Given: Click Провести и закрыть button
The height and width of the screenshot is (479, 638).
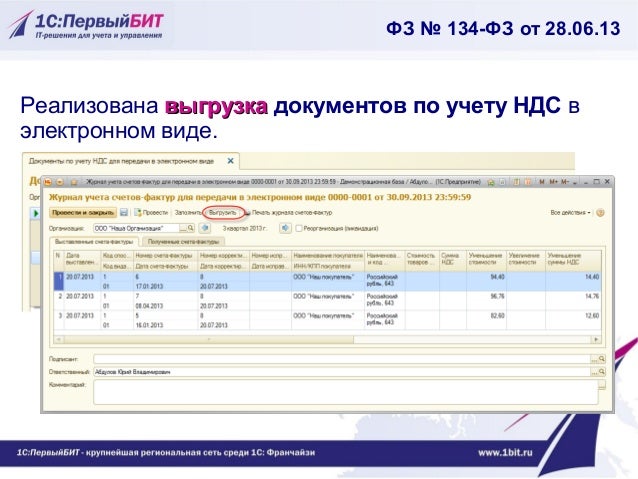Looking at the screenshot, I should (83, 212).
